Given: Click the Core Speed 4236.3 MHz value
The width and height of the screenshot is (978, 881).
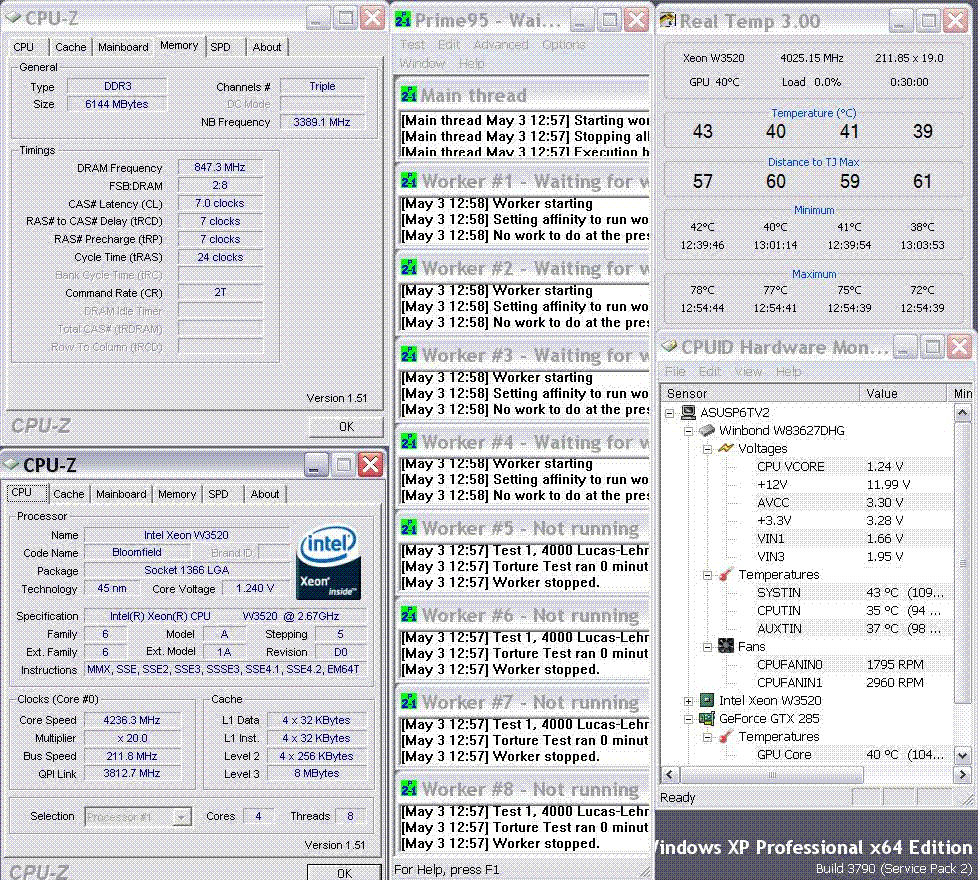Looking at the screenshot, I should pyautogui.click(x=132, y=720).
